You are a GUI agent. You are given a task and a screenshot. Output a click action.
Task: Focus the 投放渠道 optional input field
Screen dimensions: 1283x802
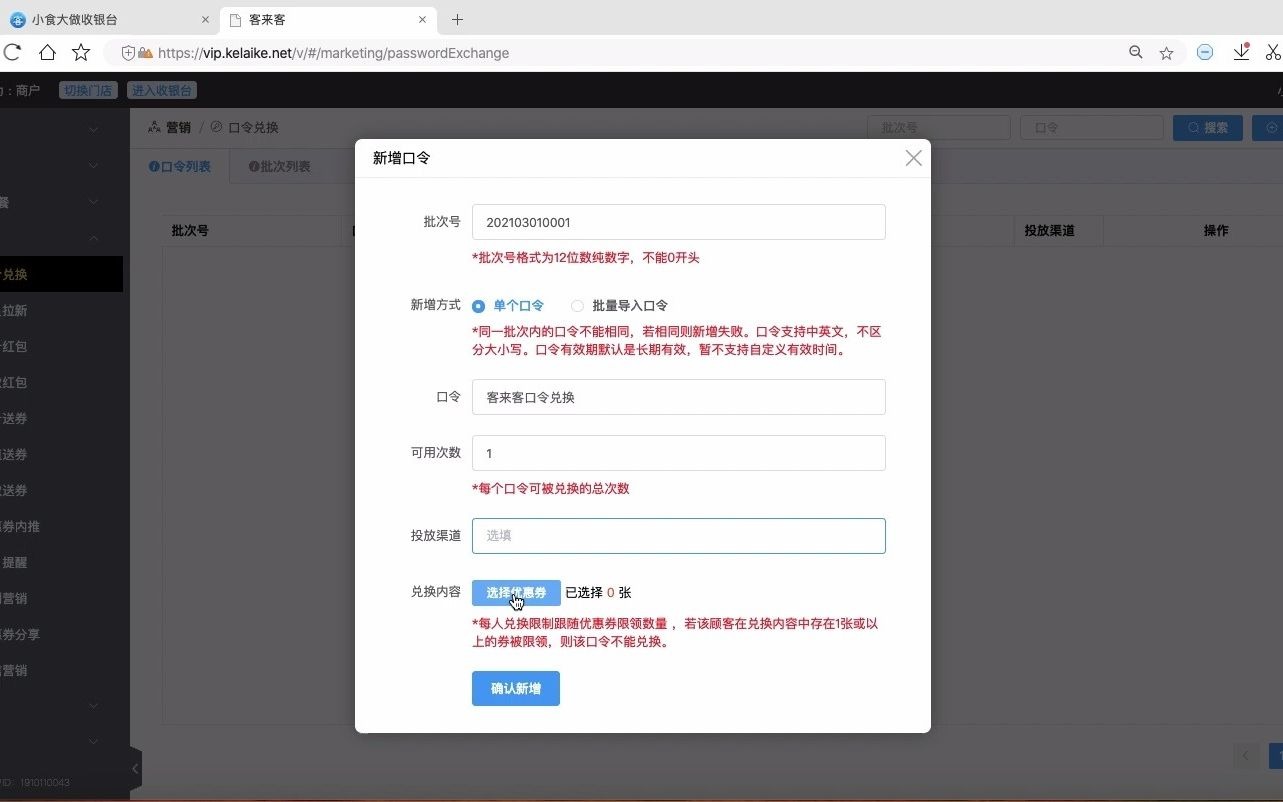coord(679,536)
